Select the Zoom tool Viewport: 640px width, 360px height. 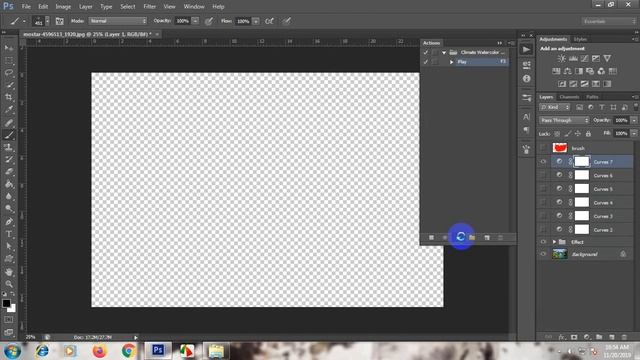(9, 284)
